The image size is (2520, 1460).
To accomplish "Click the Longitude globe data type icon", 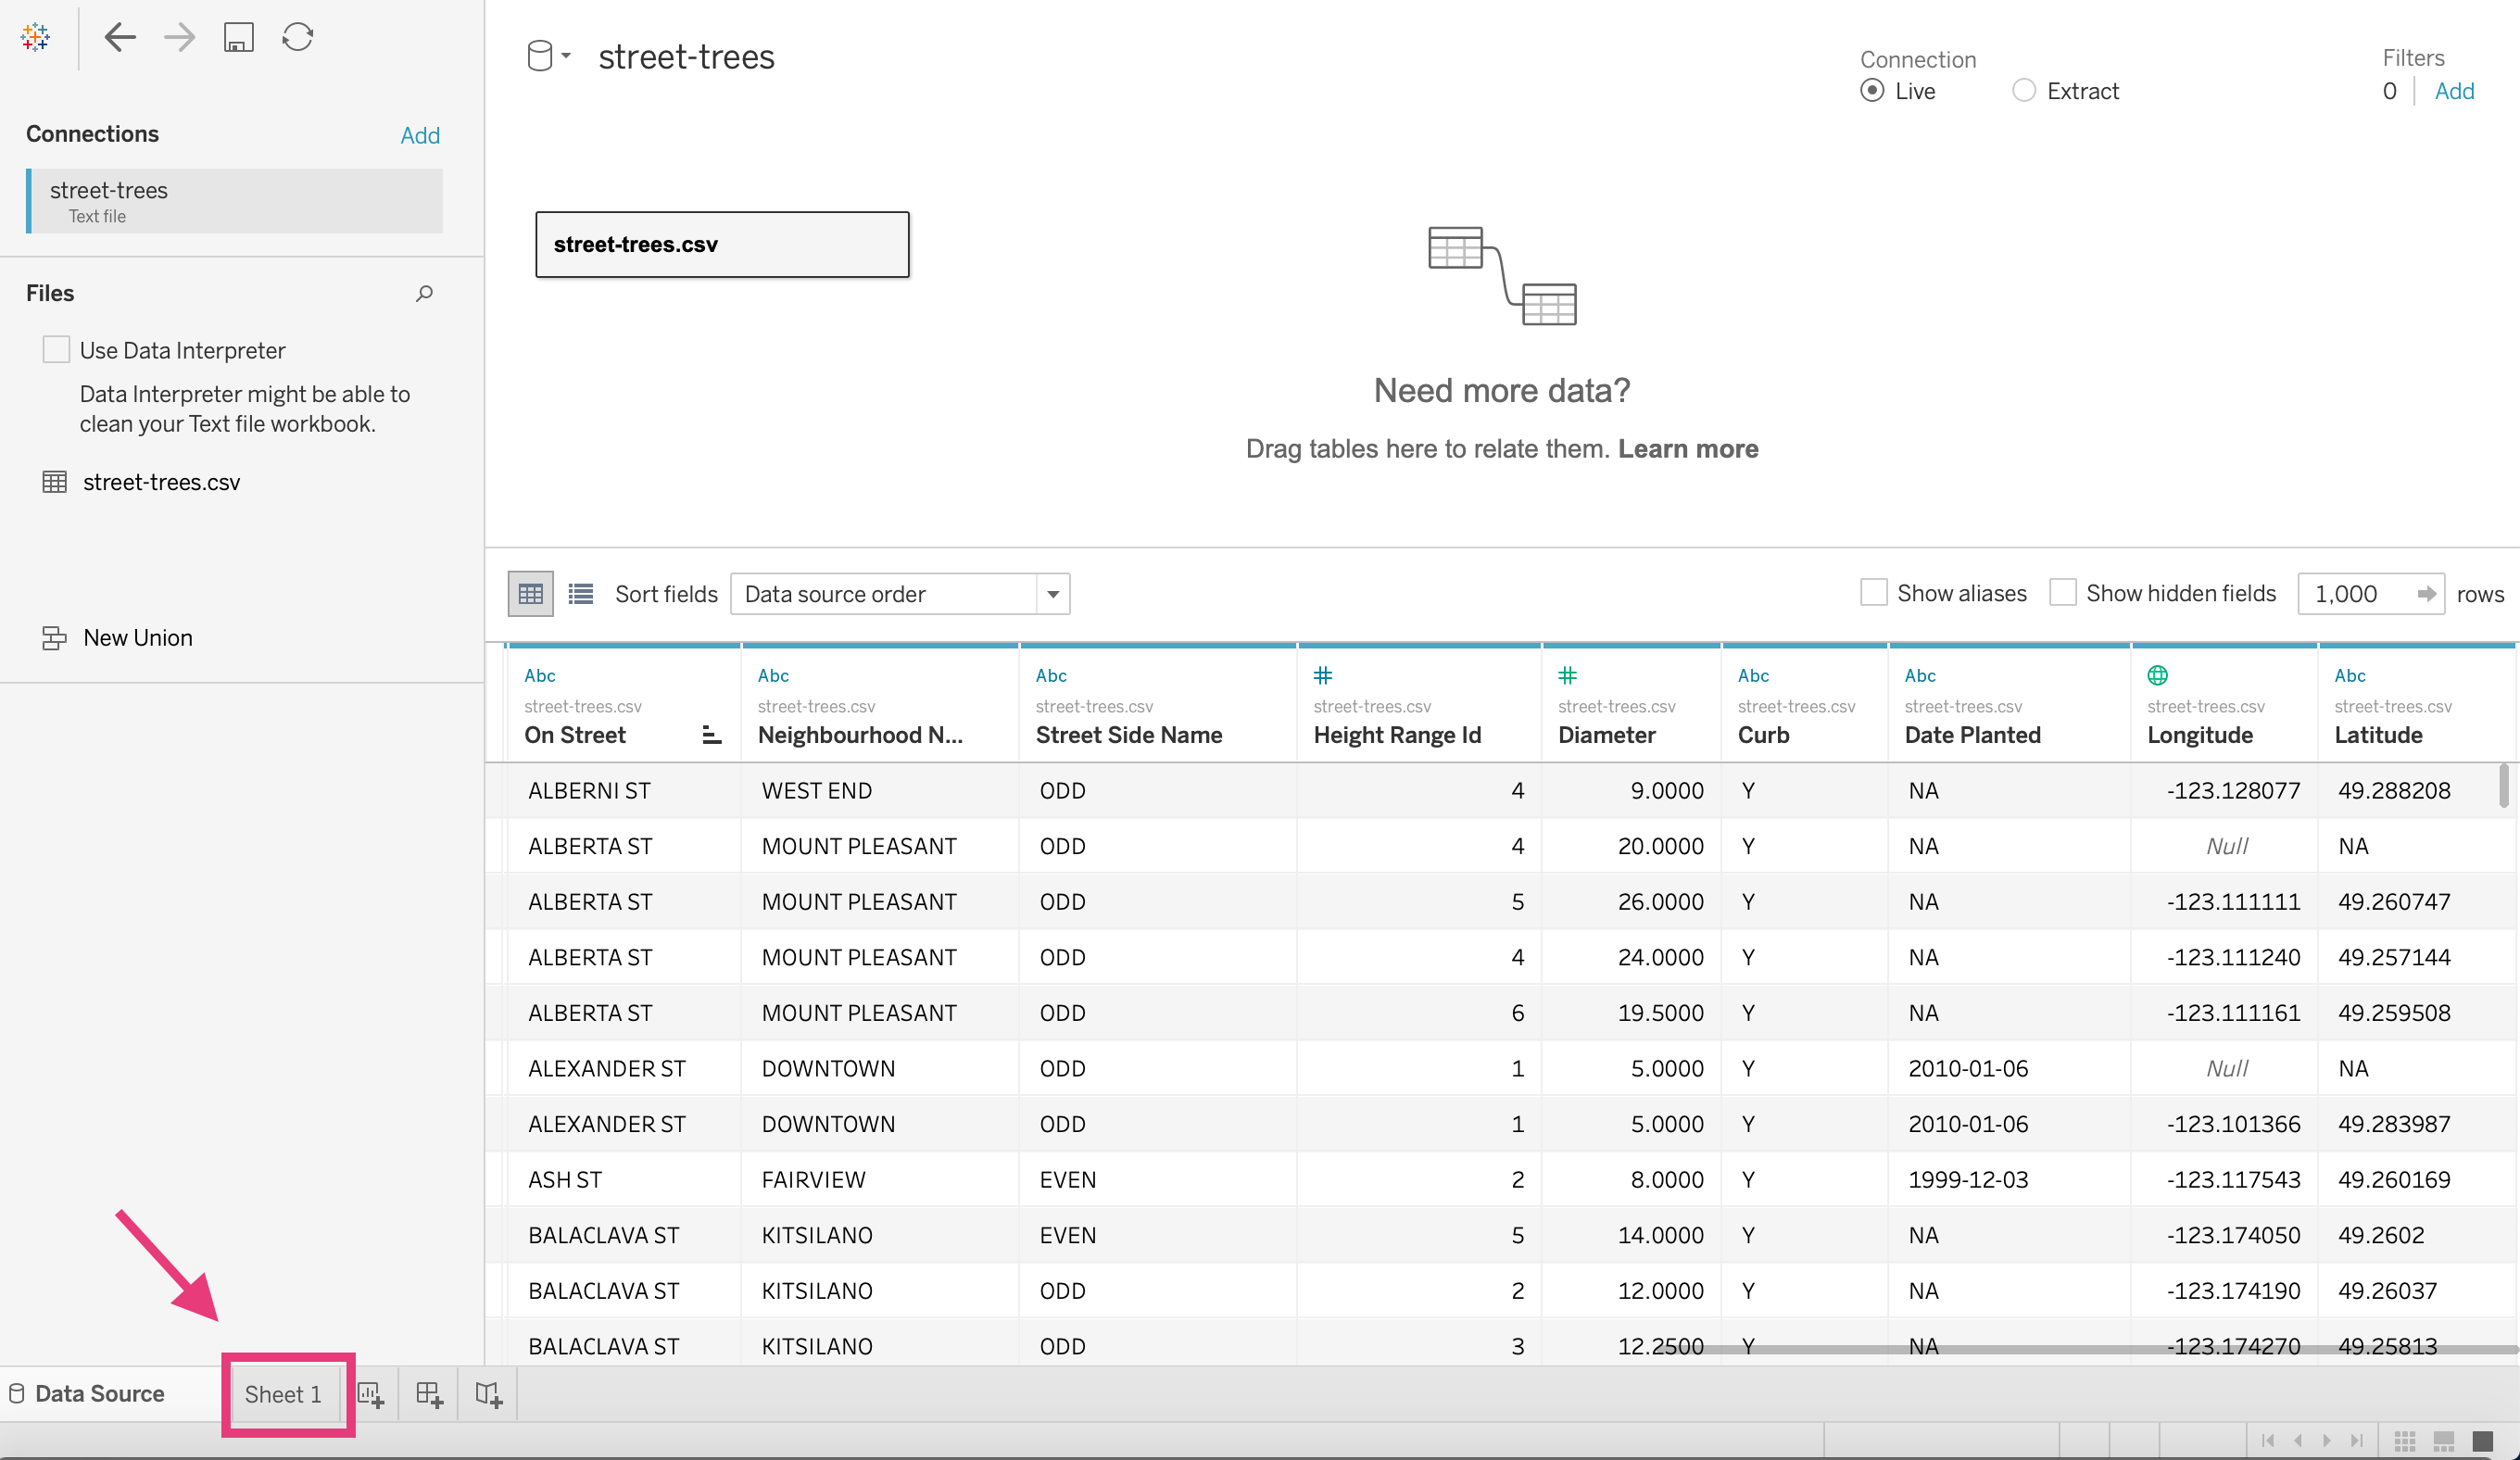I will coord(2157,675).
